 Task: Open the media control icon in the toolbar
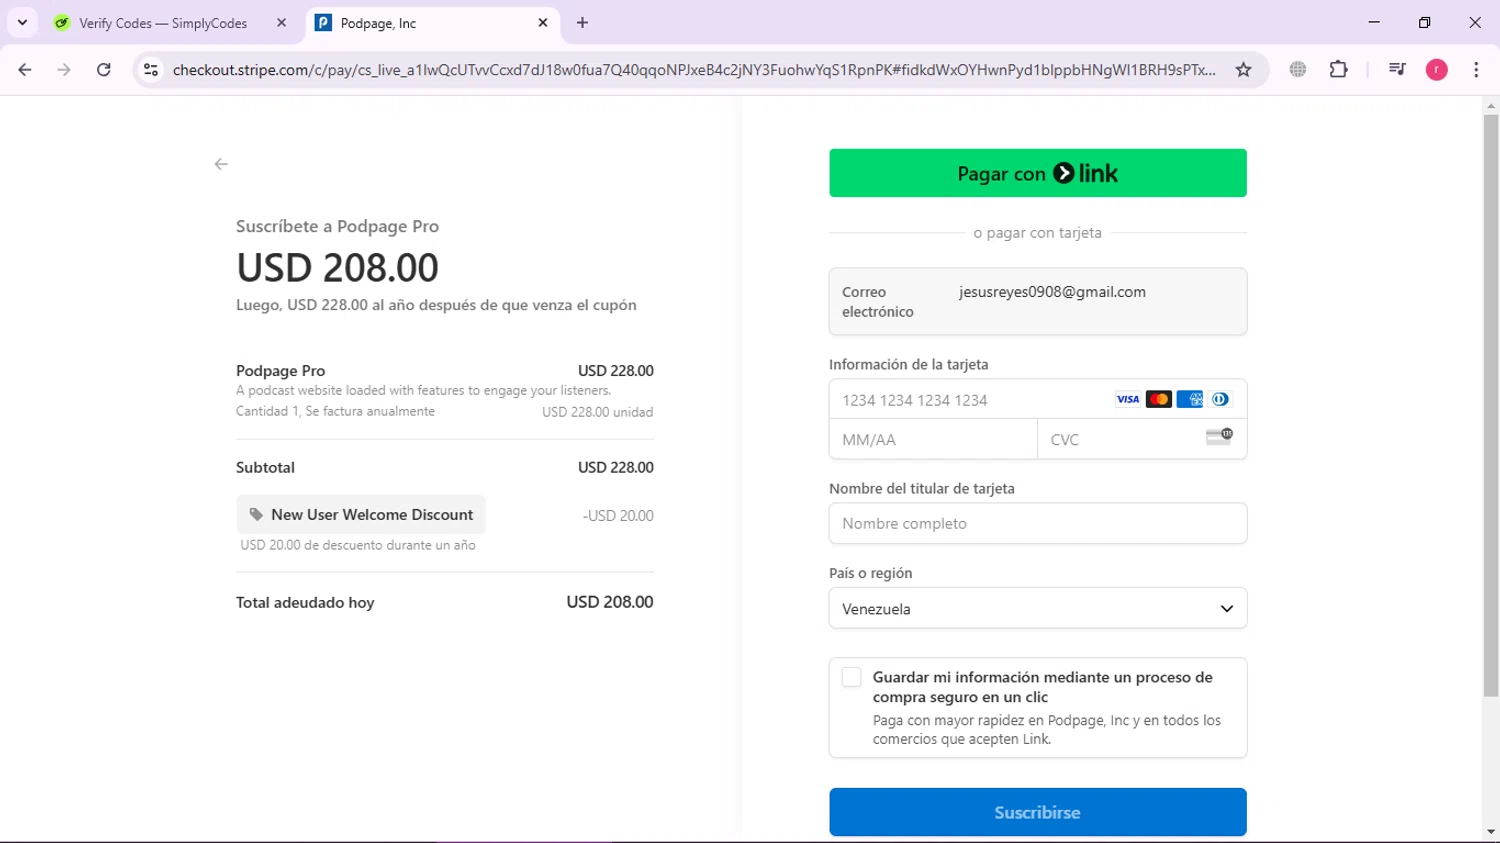1397,70
